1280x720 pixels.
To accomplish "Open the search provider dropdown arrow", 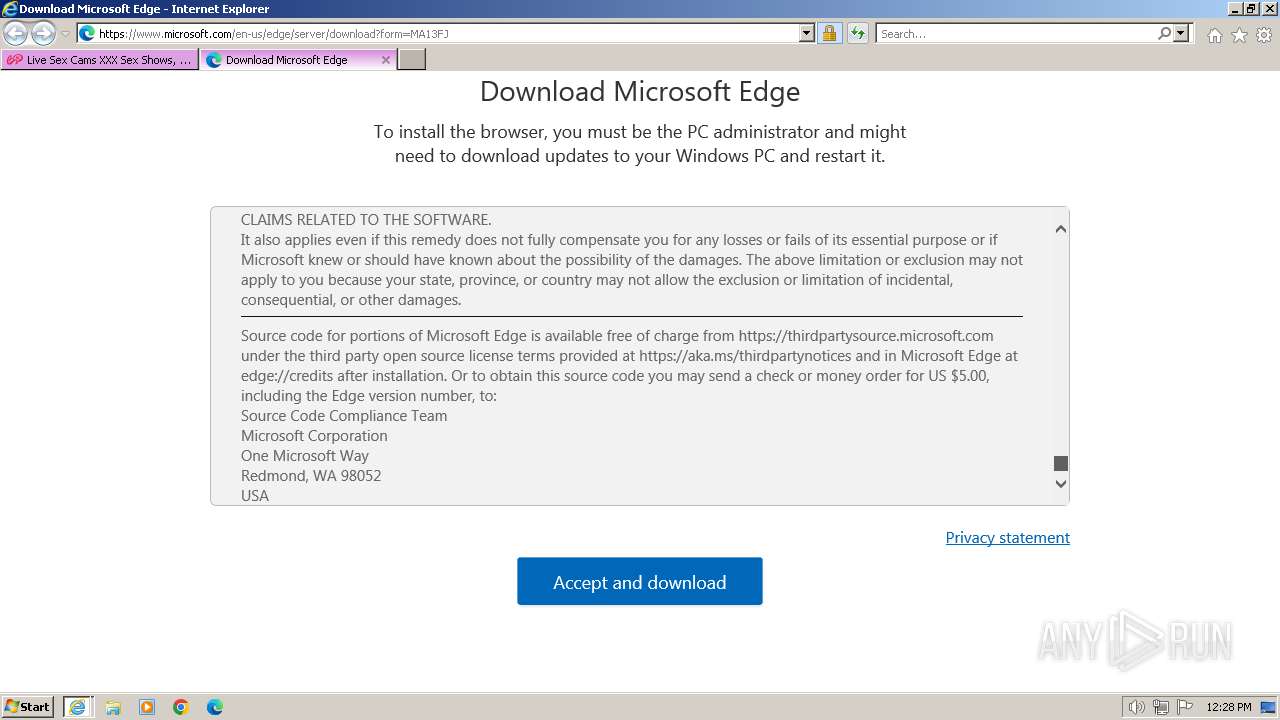I will (x=1181, y=33).
